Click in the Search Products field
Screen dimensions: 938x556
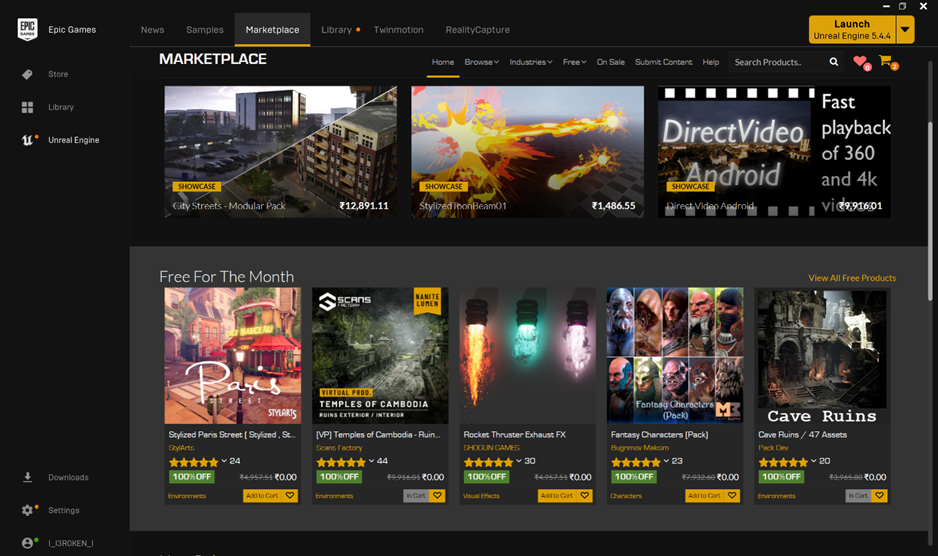click(778, 62)
